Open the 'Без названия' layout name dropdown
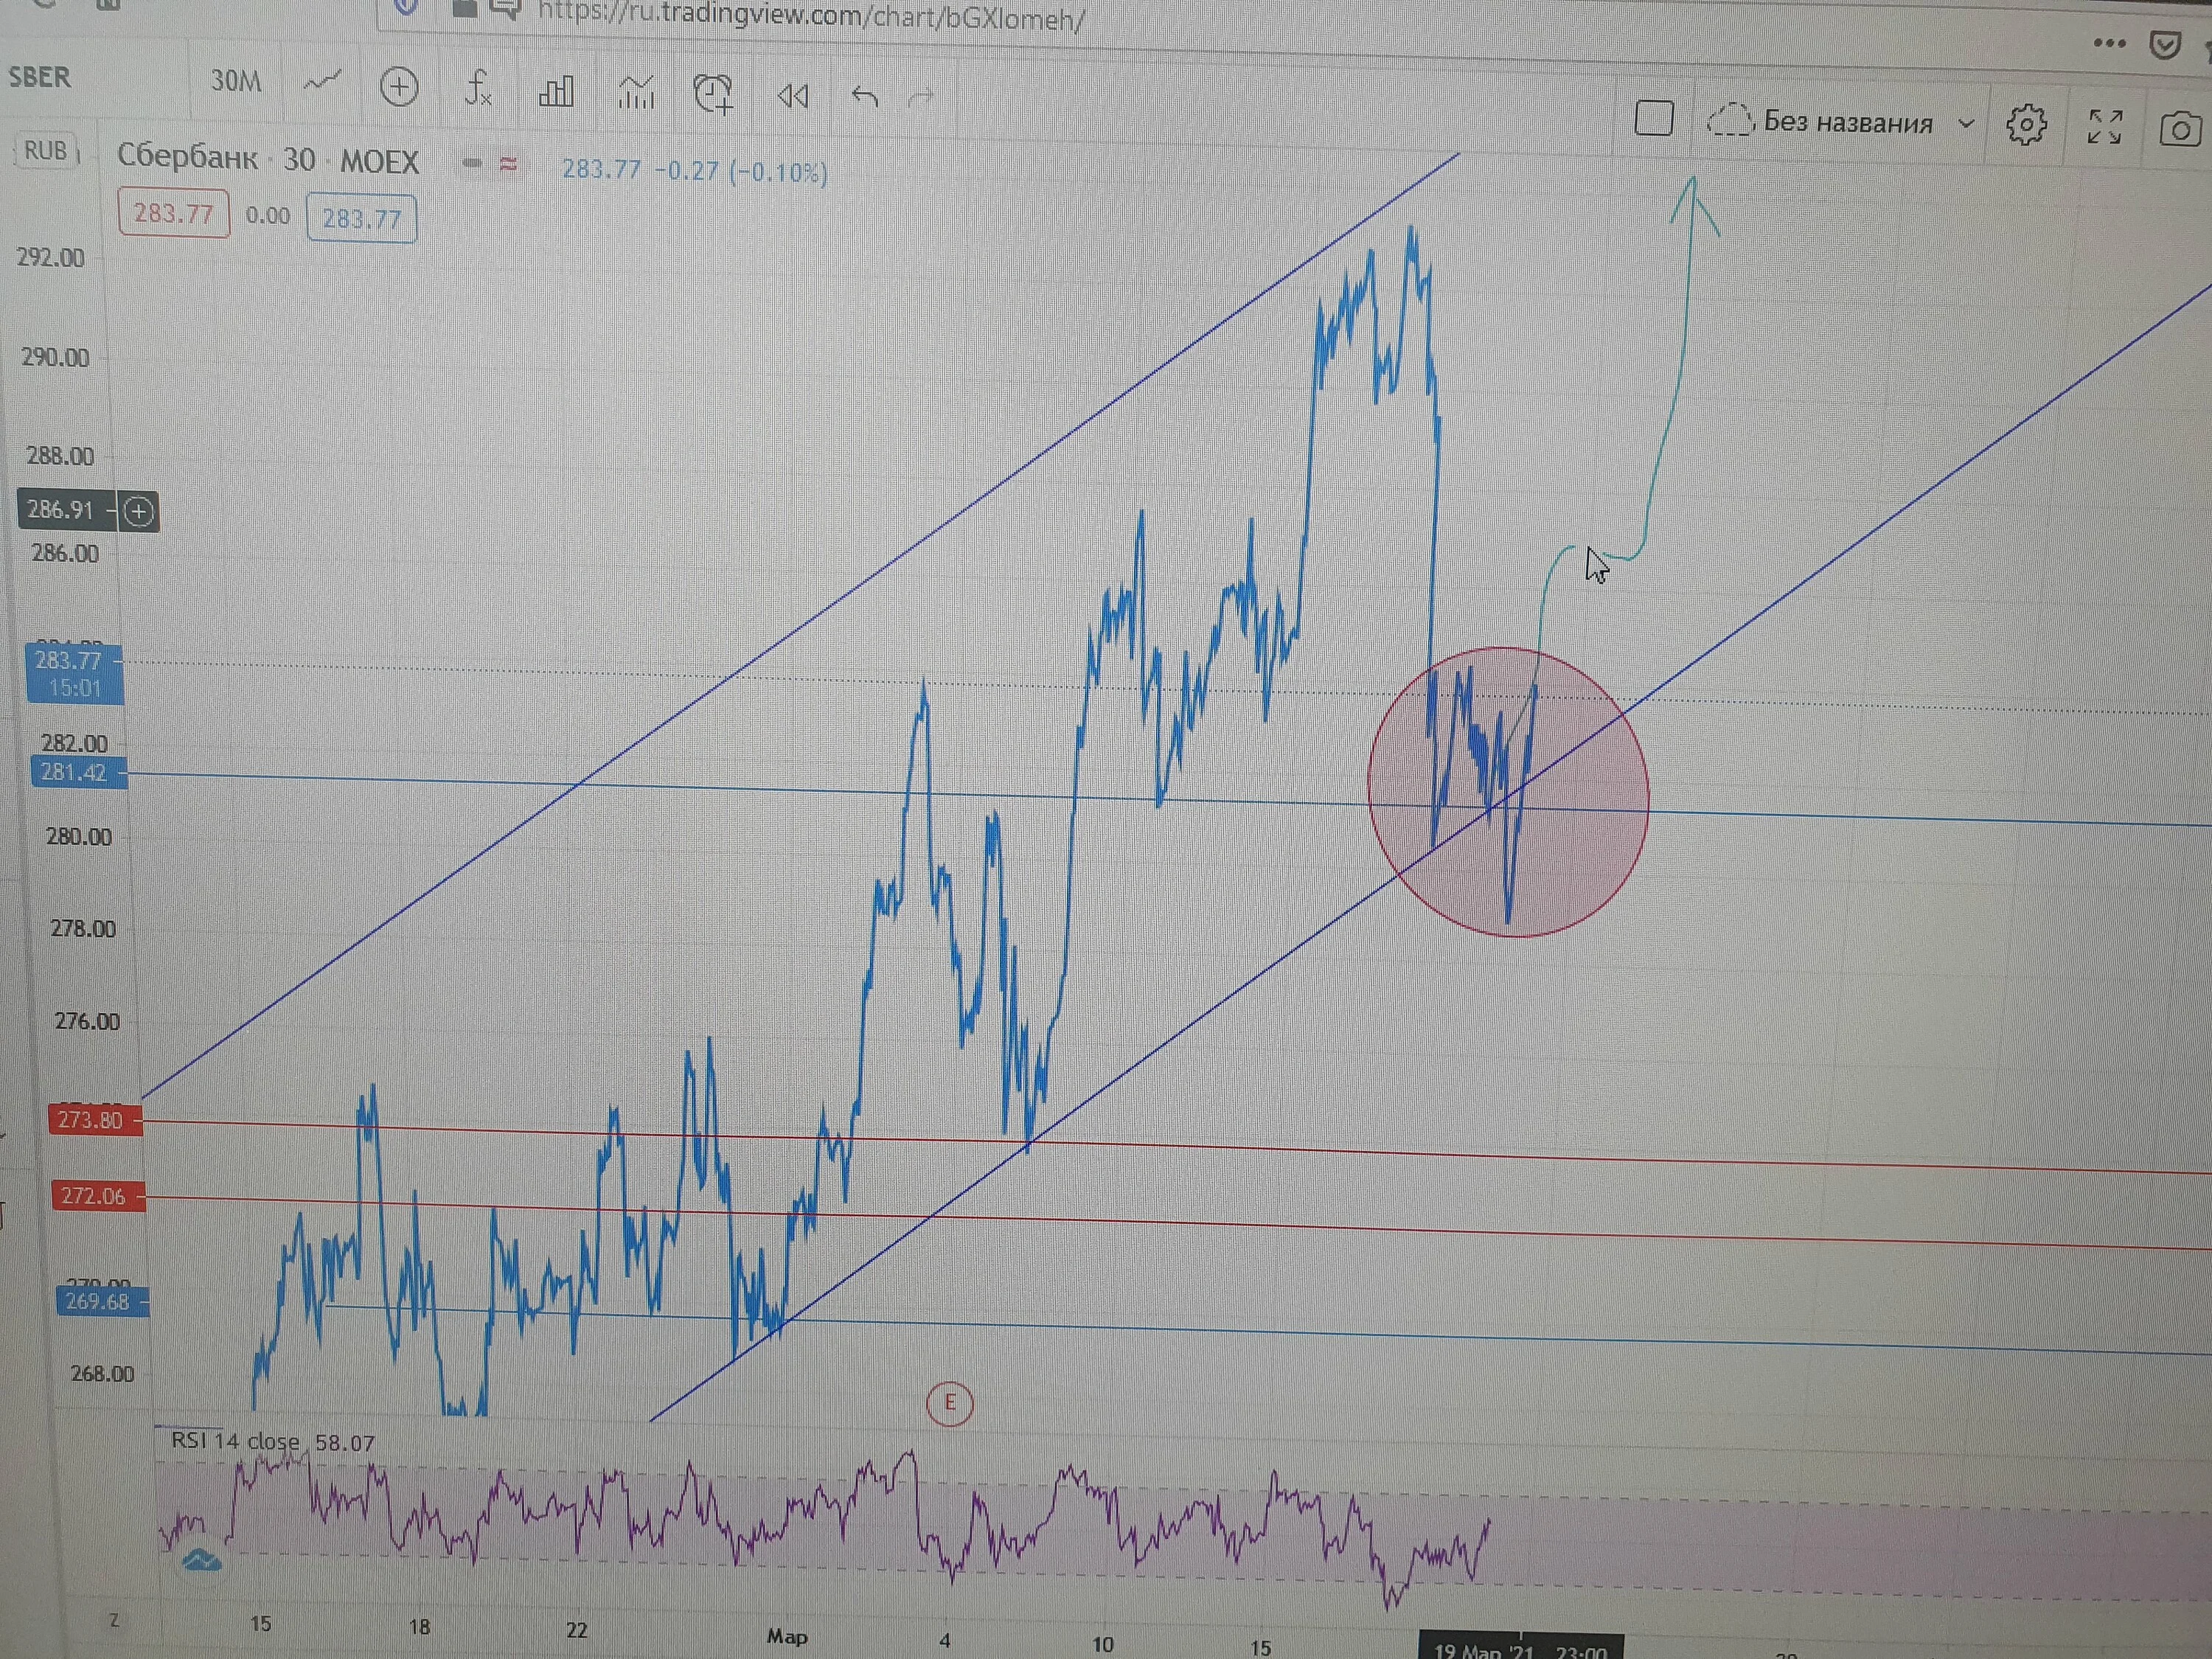Viewport: 2212px width, 1659px height. 1870,124
